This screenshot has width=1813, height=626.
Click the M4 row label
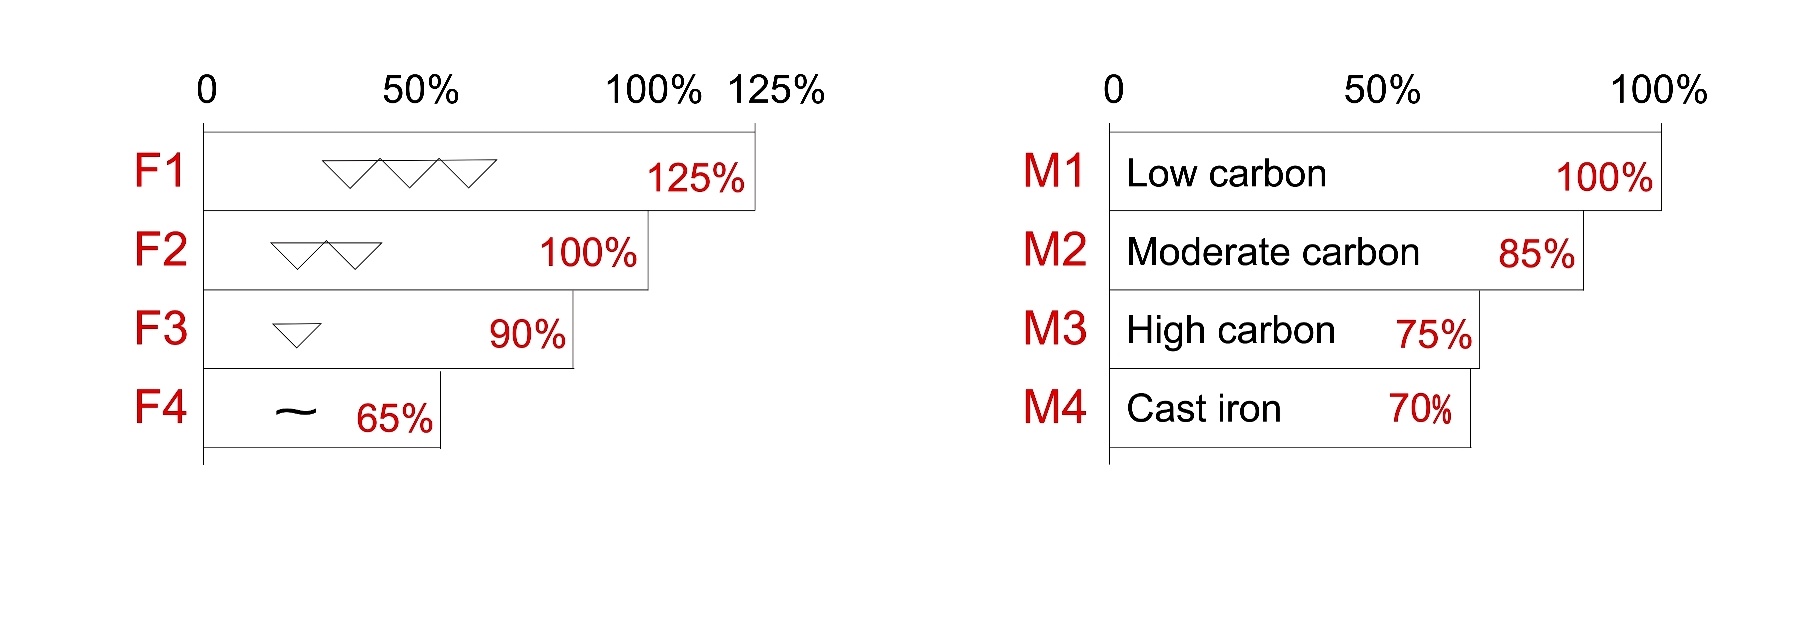(1054, 407)
